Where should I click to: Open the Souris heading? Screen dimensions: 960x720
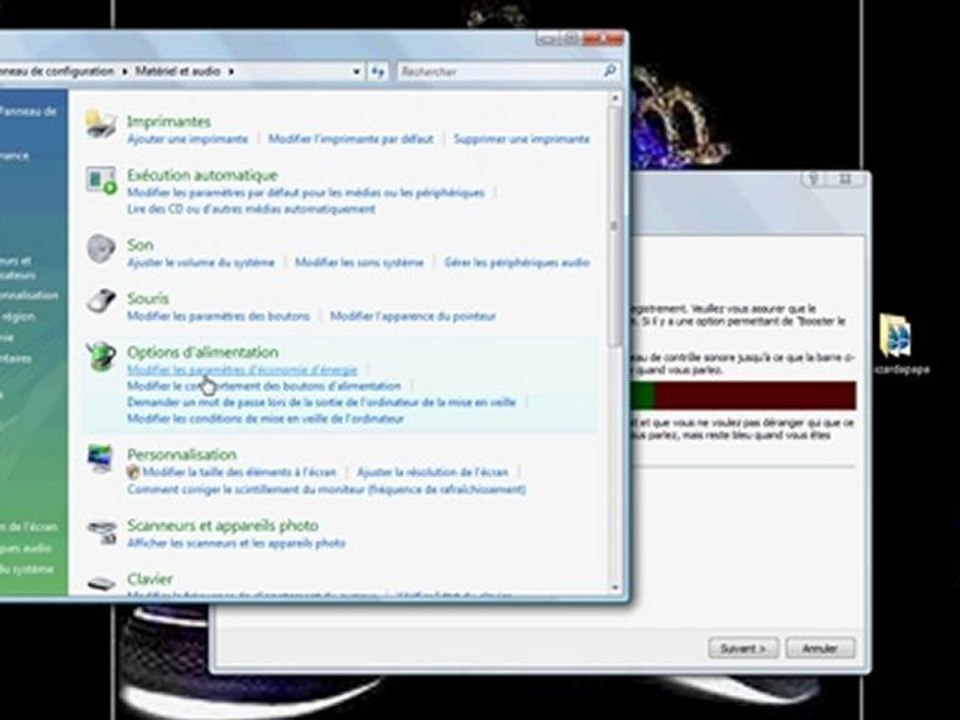(x=148, y=298)
